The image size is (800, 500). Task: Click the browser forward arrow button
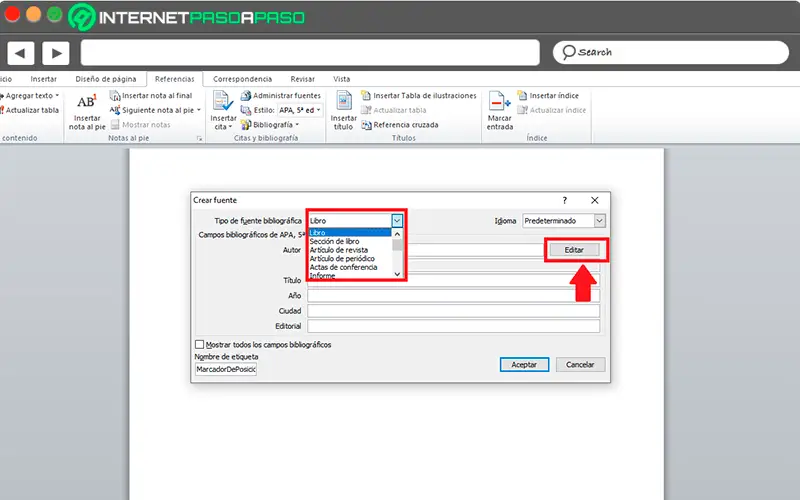(56, 53)
